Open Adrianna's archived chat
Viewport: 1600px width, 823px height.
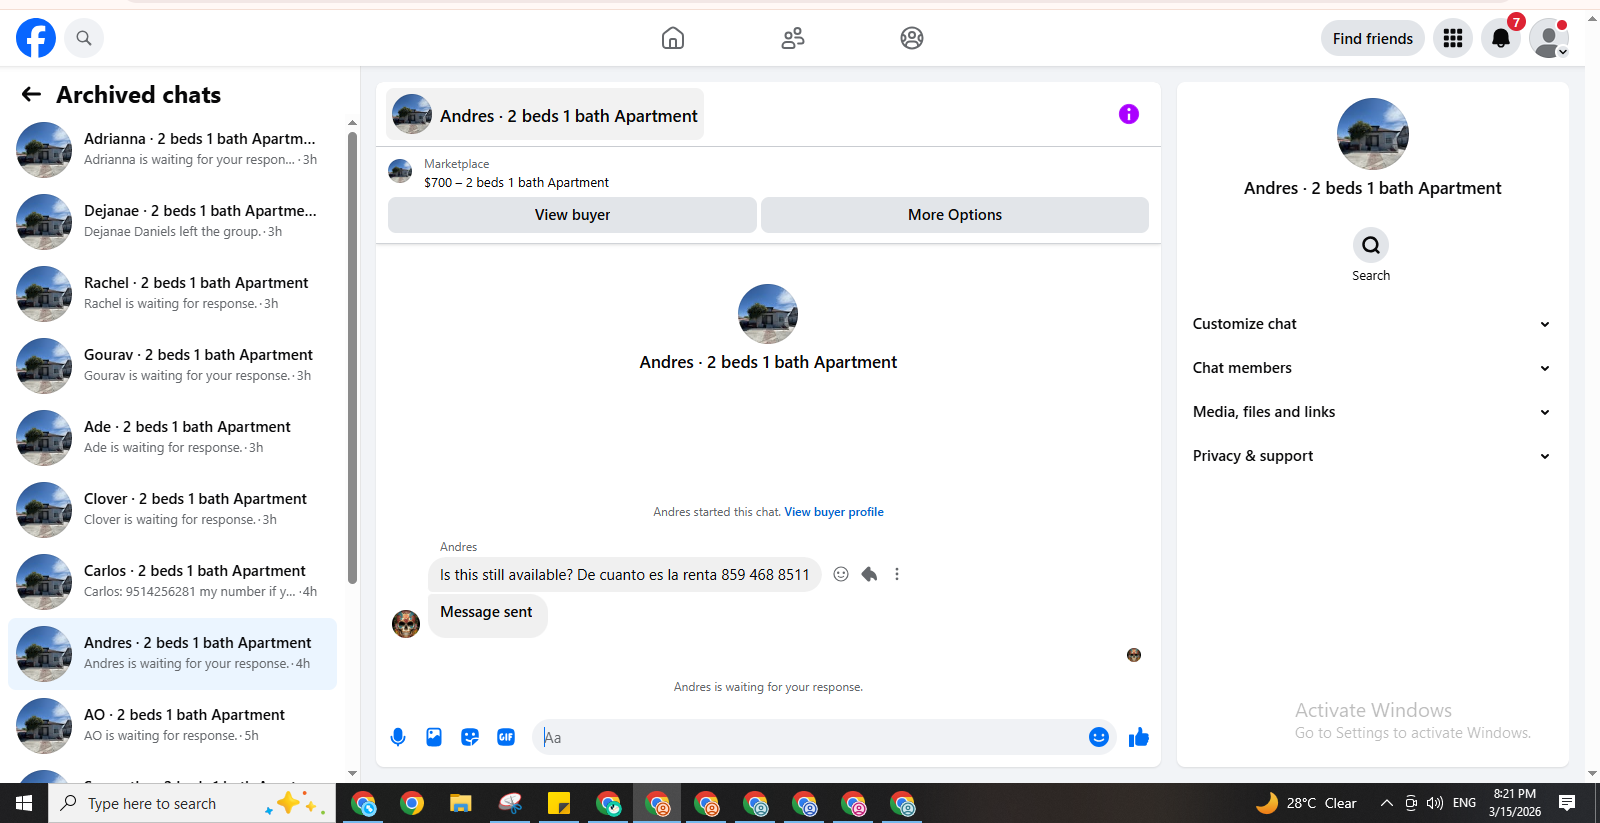[172, 149]
